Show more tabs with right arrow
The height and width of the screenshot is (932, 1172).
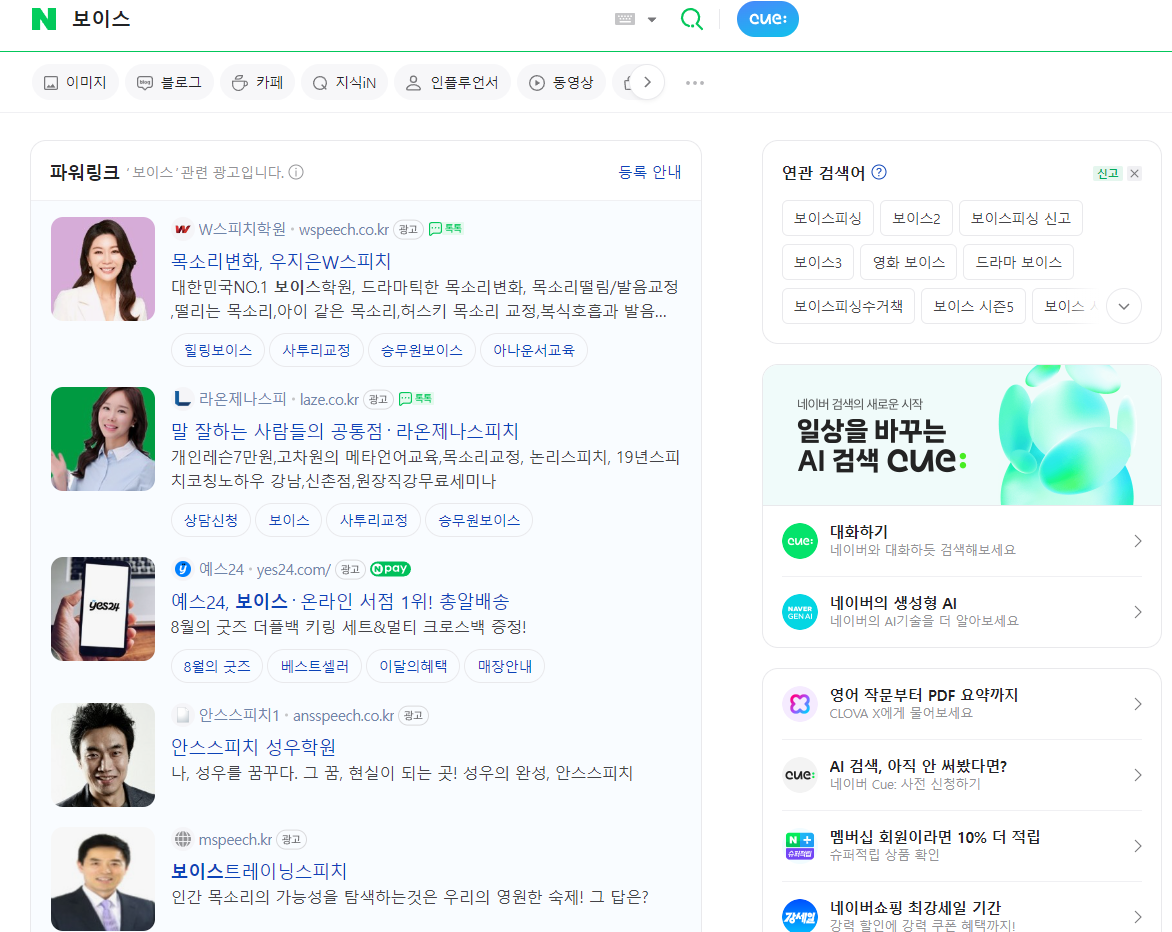tap(647, 82)
